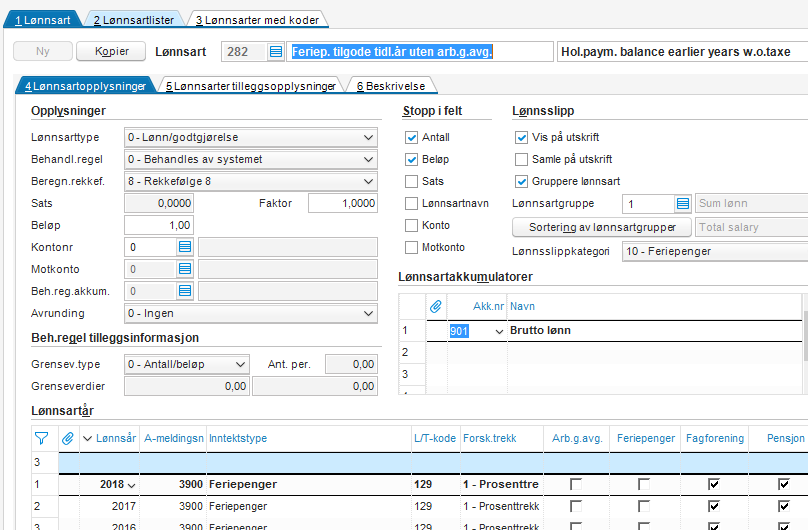Open the Lønnsslippkategori dropdown
808x530 pixels.
click(715, 251)
